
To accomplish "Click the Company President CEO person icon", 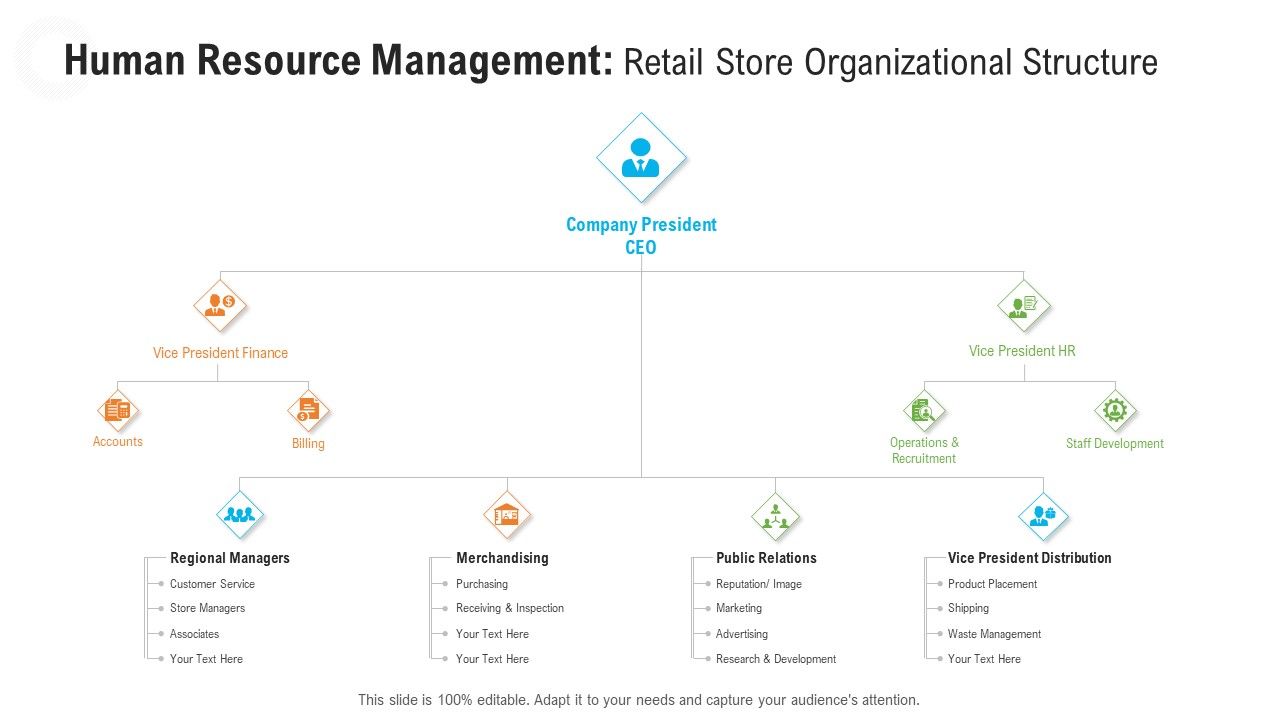I will tap(641, 158).
